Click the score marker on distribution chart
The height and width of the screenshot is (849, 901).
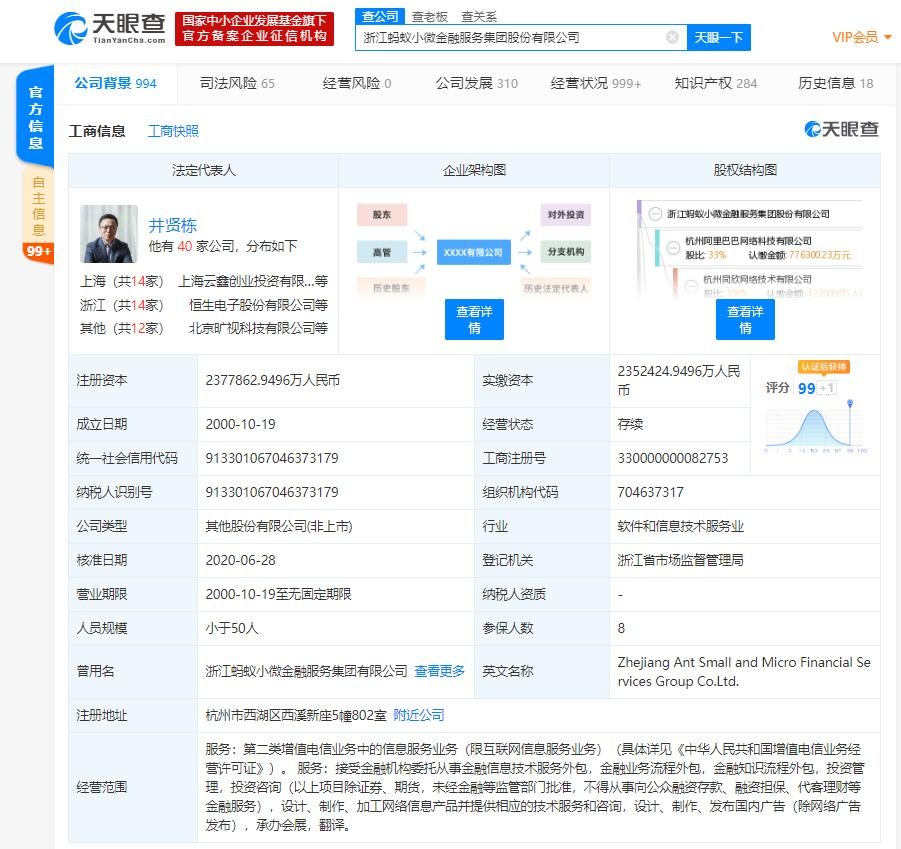(850, 403)
